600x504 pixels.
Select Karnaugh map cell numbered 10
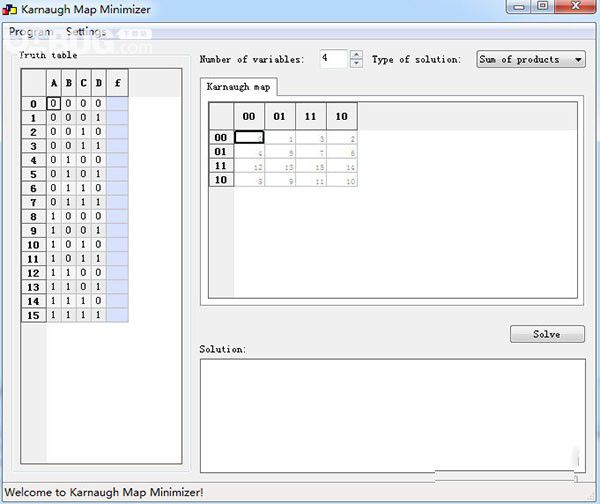click(x=342, y=180)
